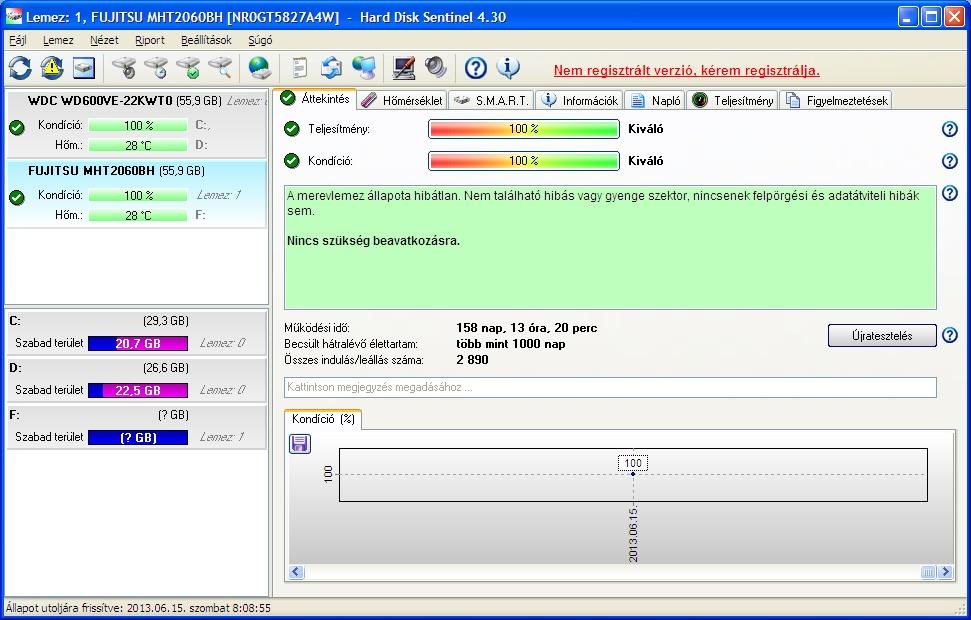Select the F: partition entry

136,426
